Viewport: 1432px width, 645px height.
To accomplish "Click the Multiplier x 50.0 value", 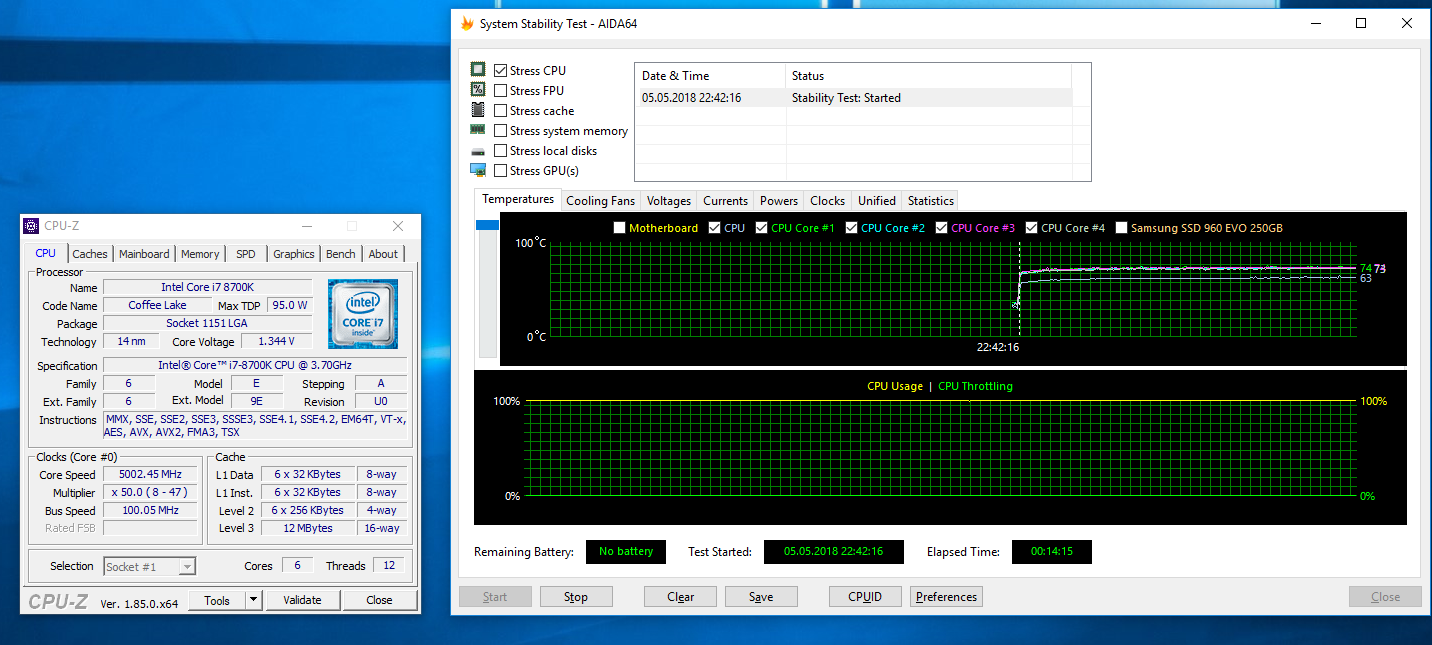I will click(151, 493).
